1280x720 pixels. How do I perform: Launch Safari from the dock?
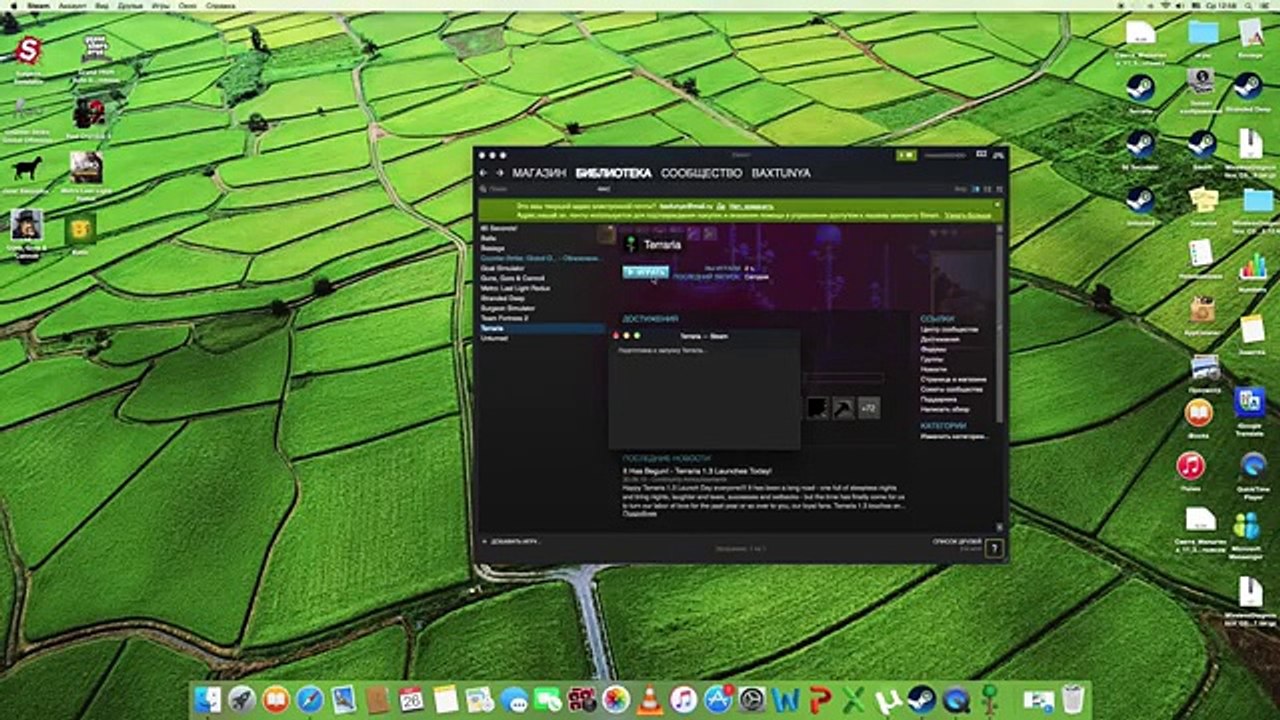coord(309,699)
